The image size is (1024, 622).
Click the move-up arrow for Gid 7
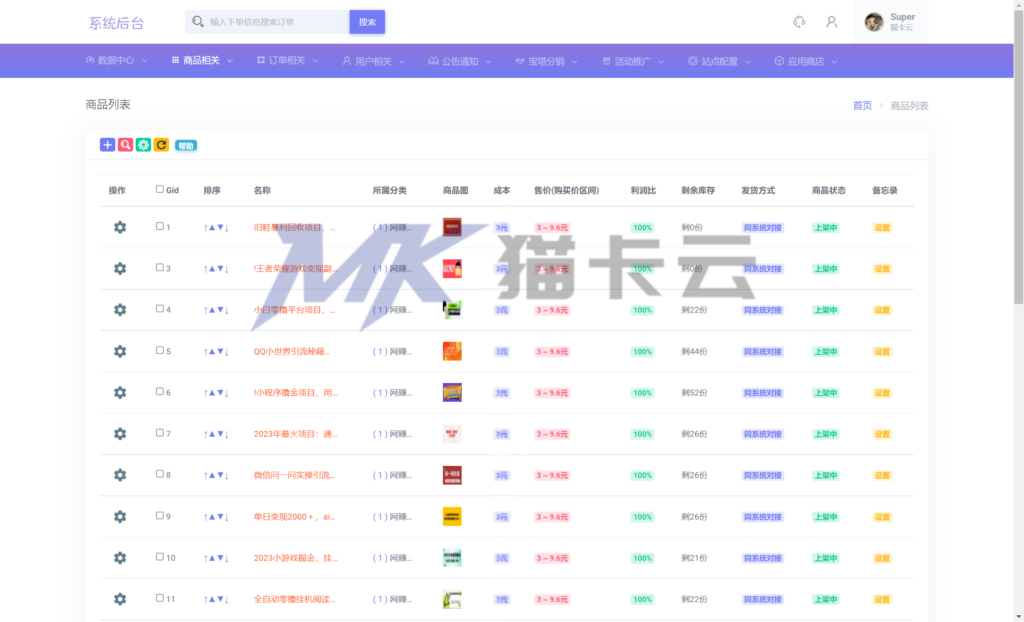pos(212,434)
